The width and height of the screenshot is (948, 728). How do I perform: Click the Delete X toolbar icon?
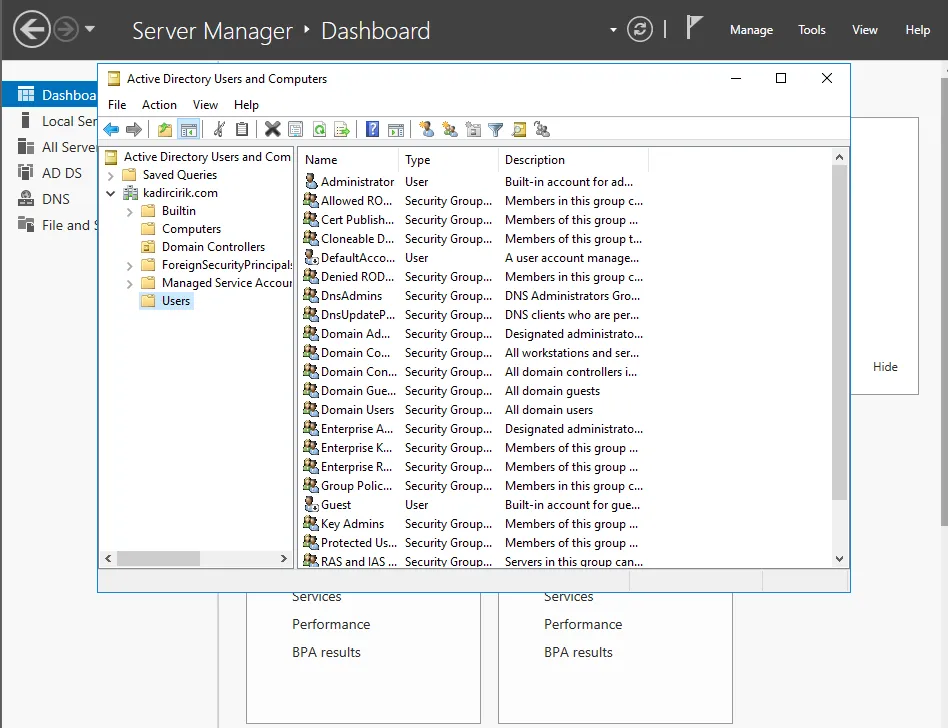tap(273, 129)
